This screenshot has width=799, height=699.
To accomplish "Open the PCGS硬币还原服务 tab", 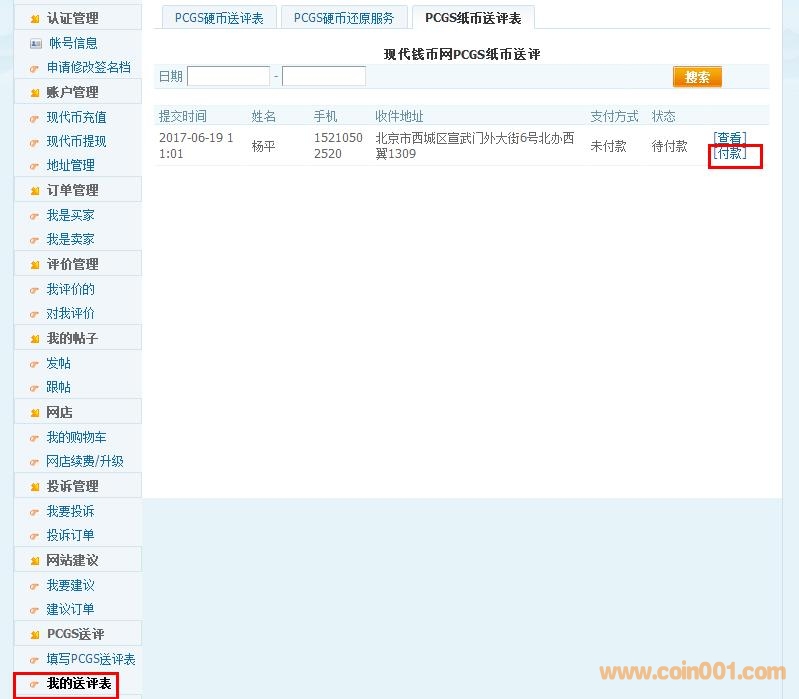I will click(x=343, y=18).
